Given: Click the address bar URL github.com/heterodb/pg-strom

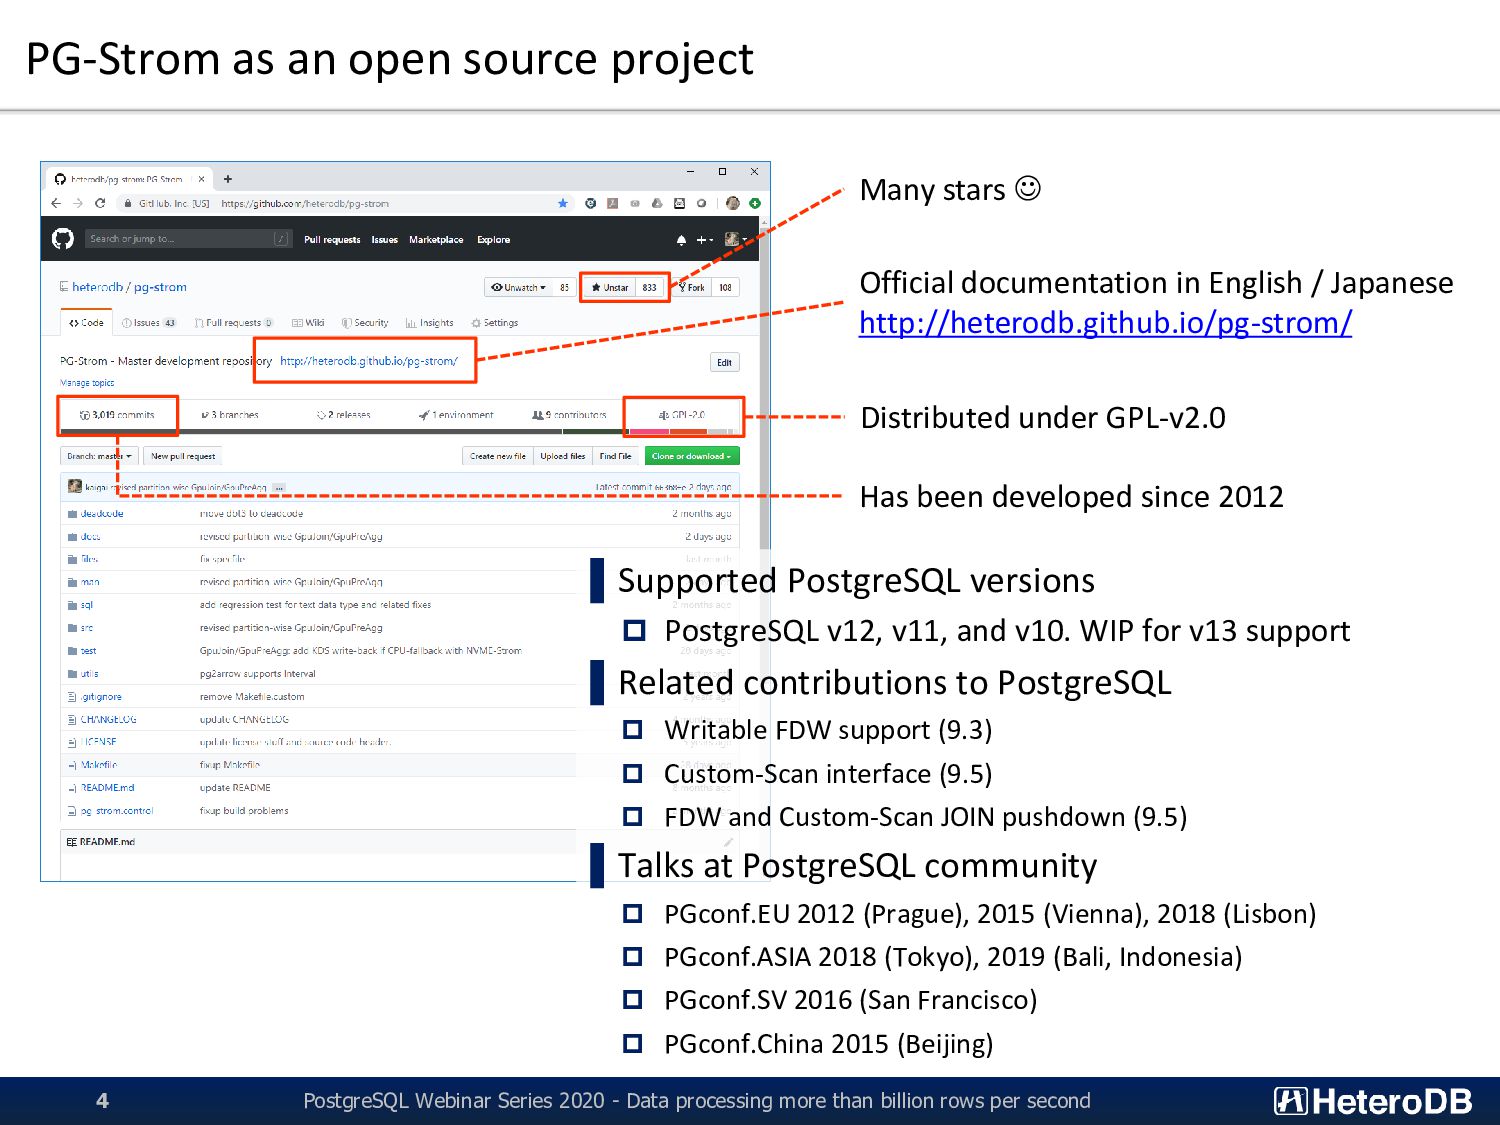Looking at the screenshot, I should 305,203.
